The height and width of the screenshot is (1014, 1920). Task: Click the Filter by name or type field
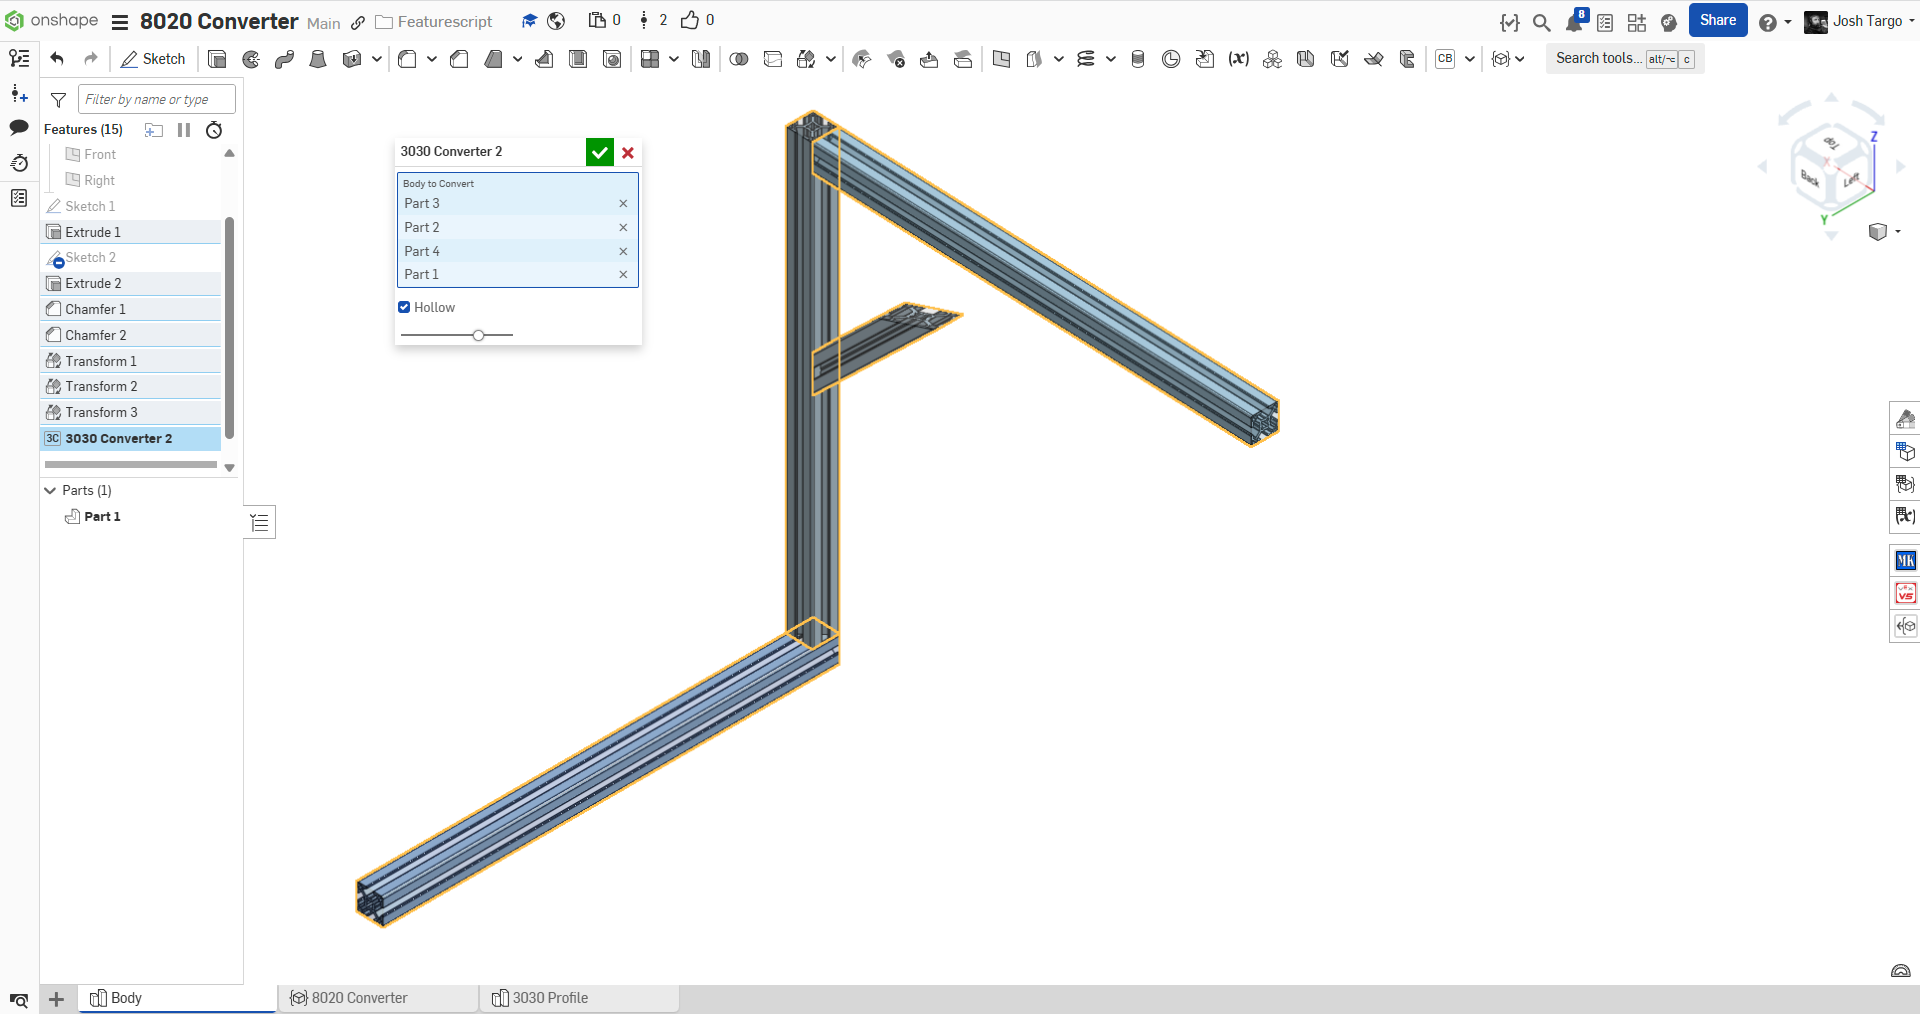[x=157, y=99]
